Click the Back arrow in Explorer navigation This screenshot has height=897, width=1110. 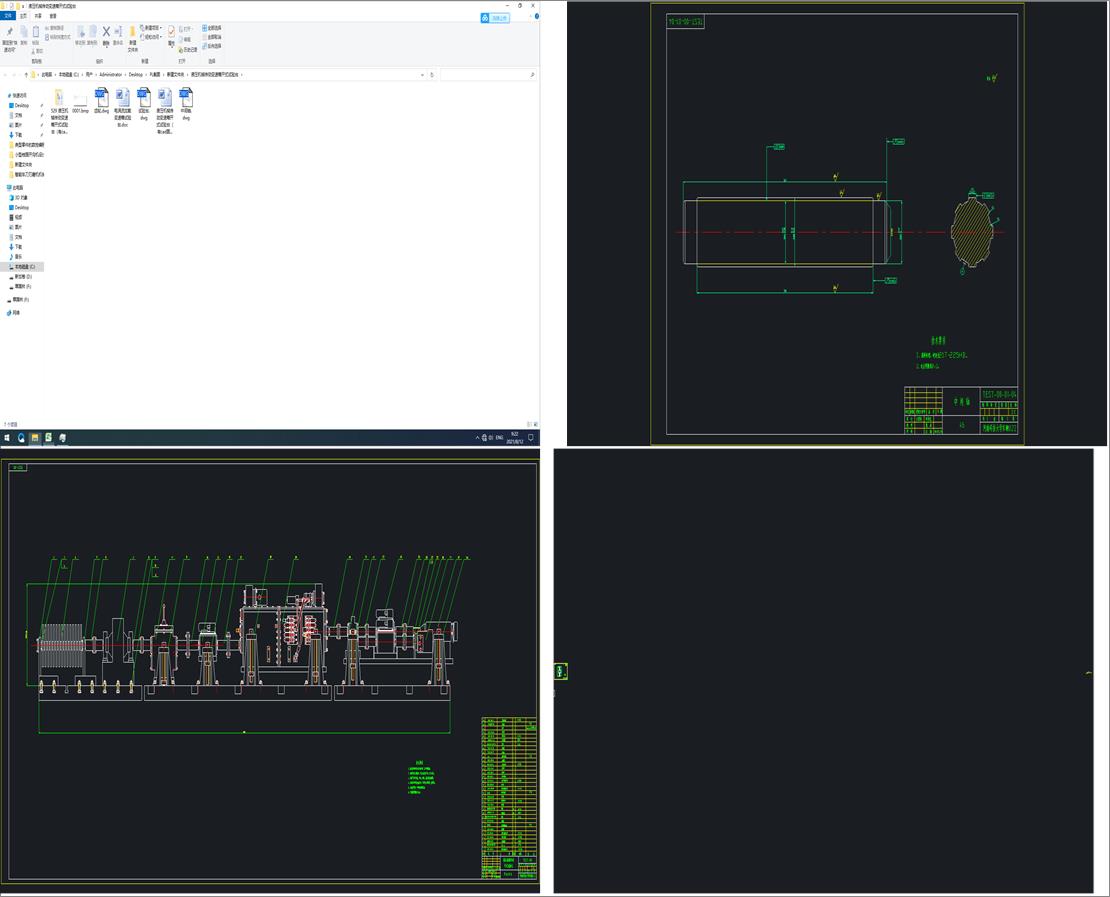(x=5, y=74)
